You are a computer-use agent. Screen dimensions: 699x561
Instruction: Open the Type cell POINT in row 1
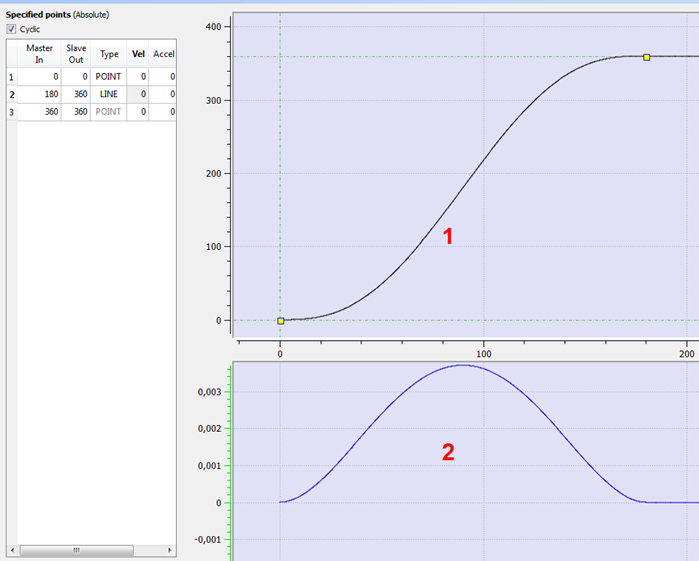pos(108,77)
